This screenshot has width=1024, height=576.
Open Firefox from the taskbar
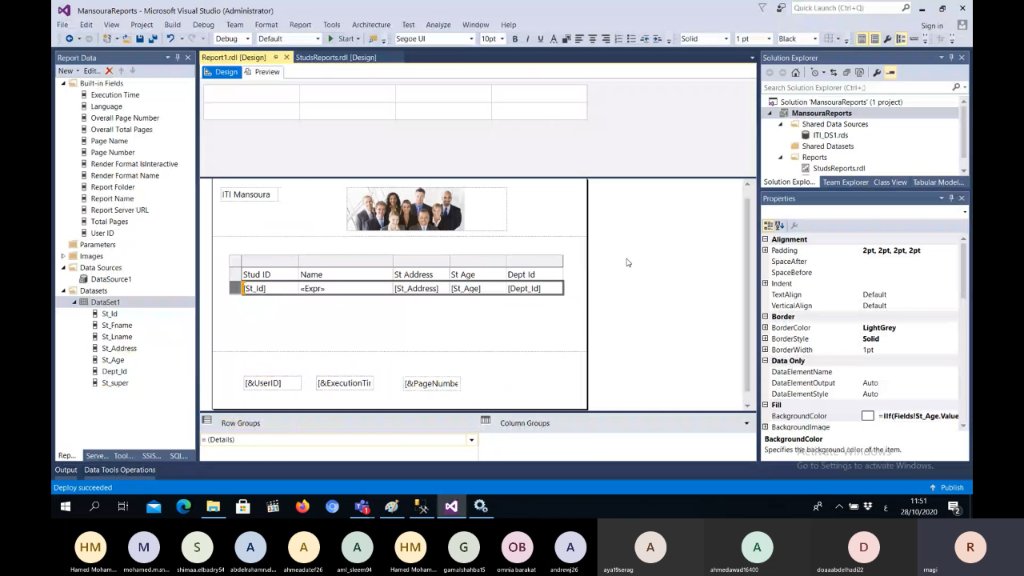pos(302,507)
